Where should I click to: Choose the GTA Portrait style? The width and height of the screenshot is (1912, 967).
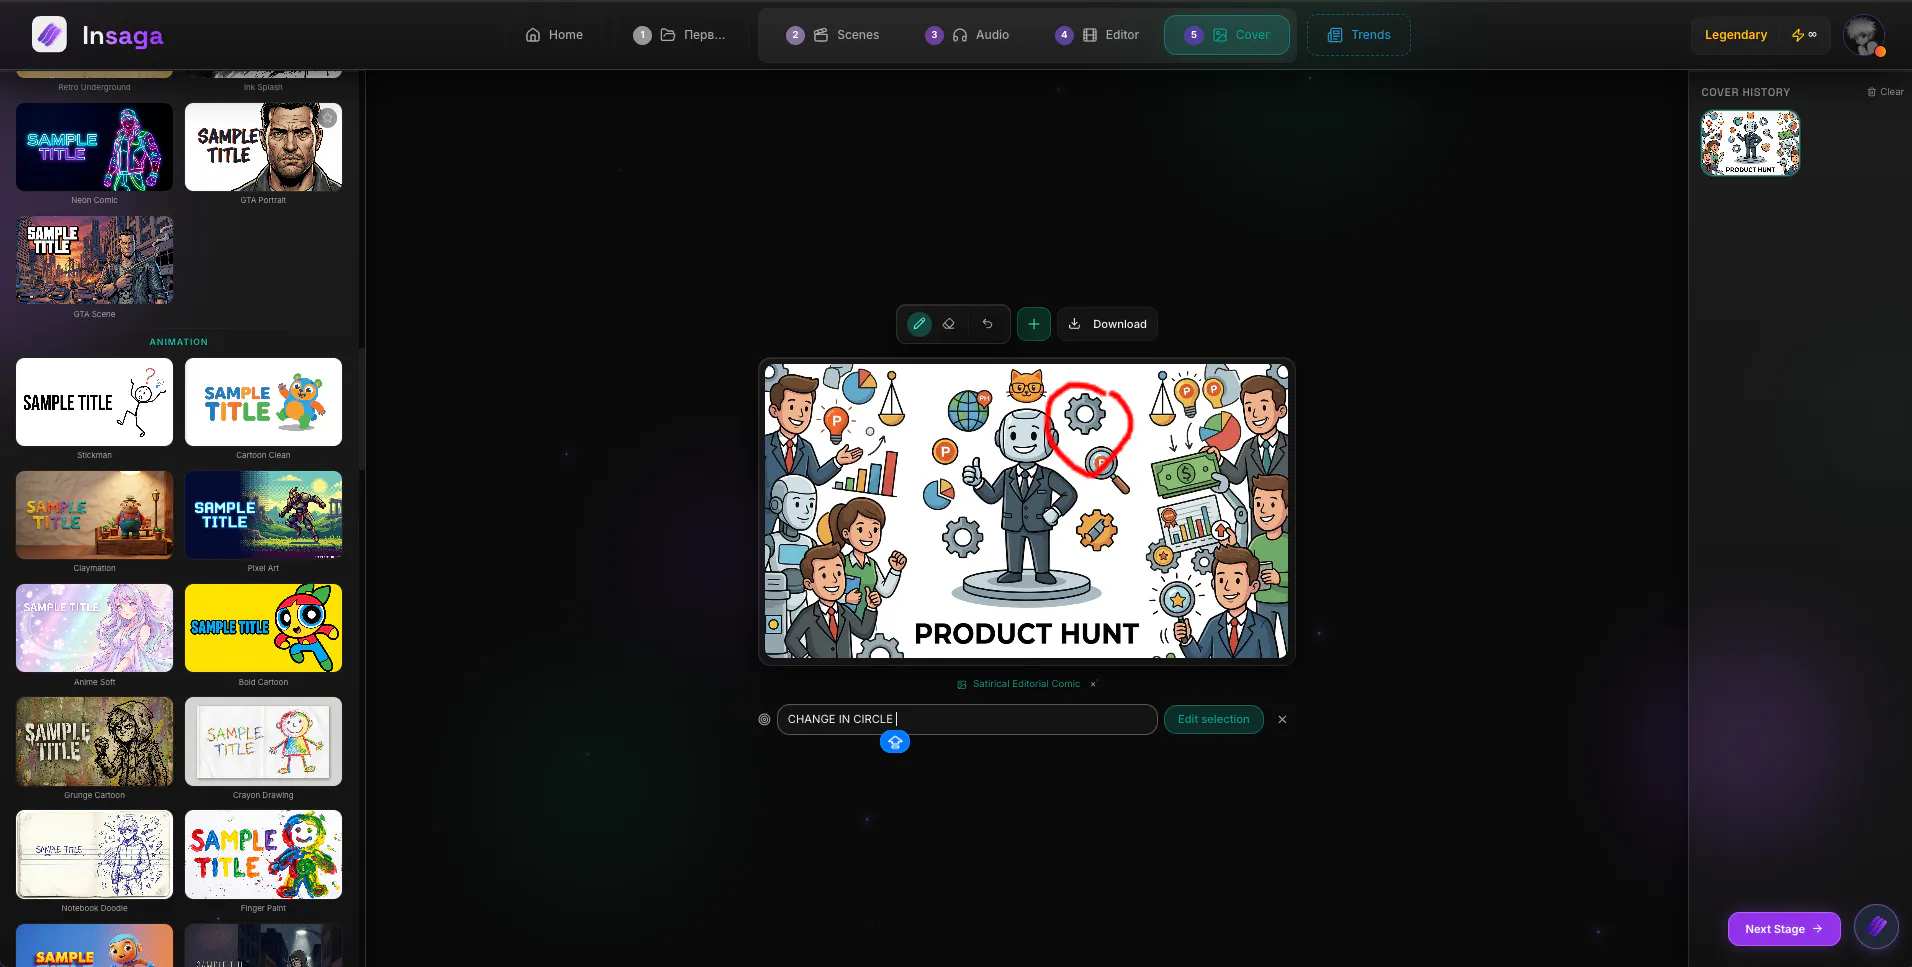(x=264, y=147)
